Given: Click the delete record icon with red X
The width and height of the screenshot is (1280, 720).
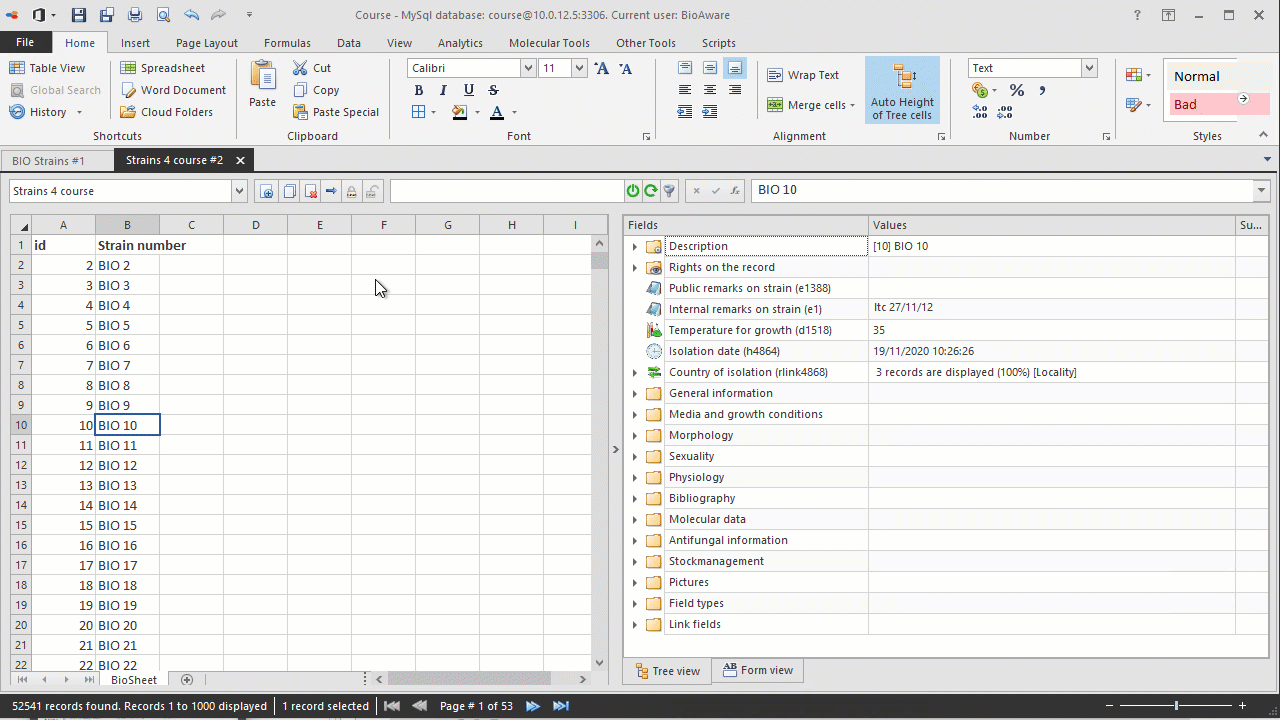Looking at the screenshot, I should [x=310, y=191].
